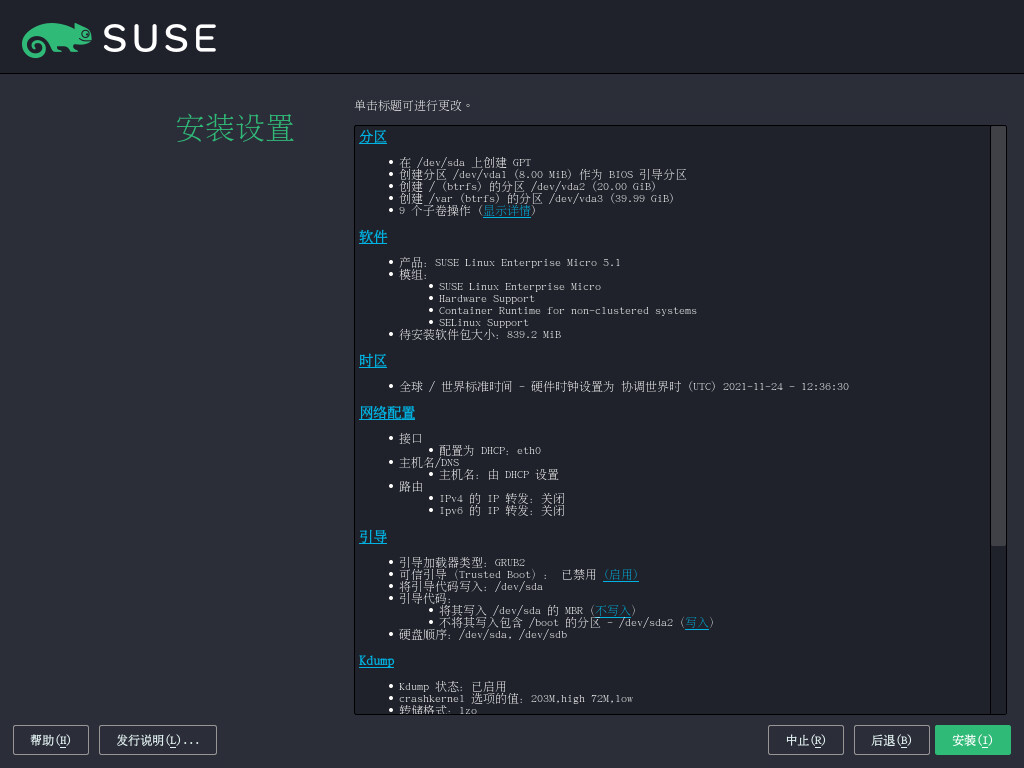Click the settings list vertical scrollbar thumb
Viewport: 1024px width, 768px height.
998,336
